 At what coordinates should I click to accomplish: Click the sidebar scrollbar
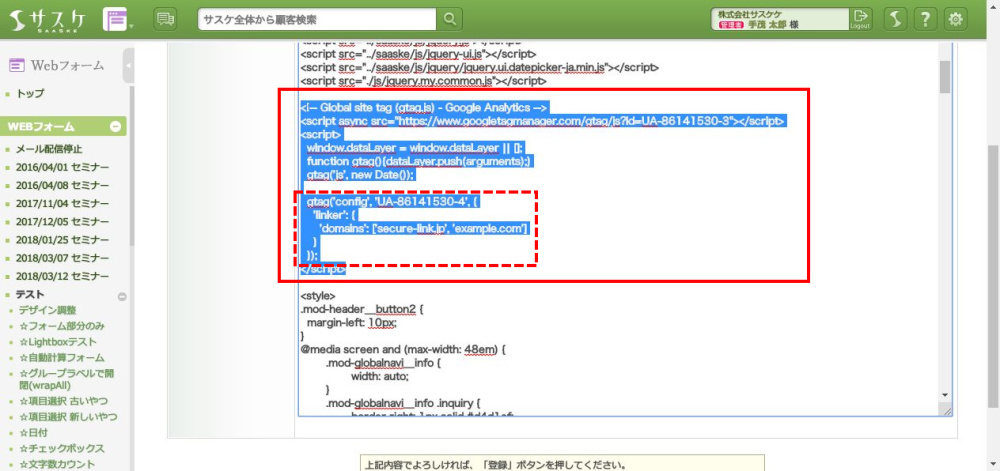point(132,166)
